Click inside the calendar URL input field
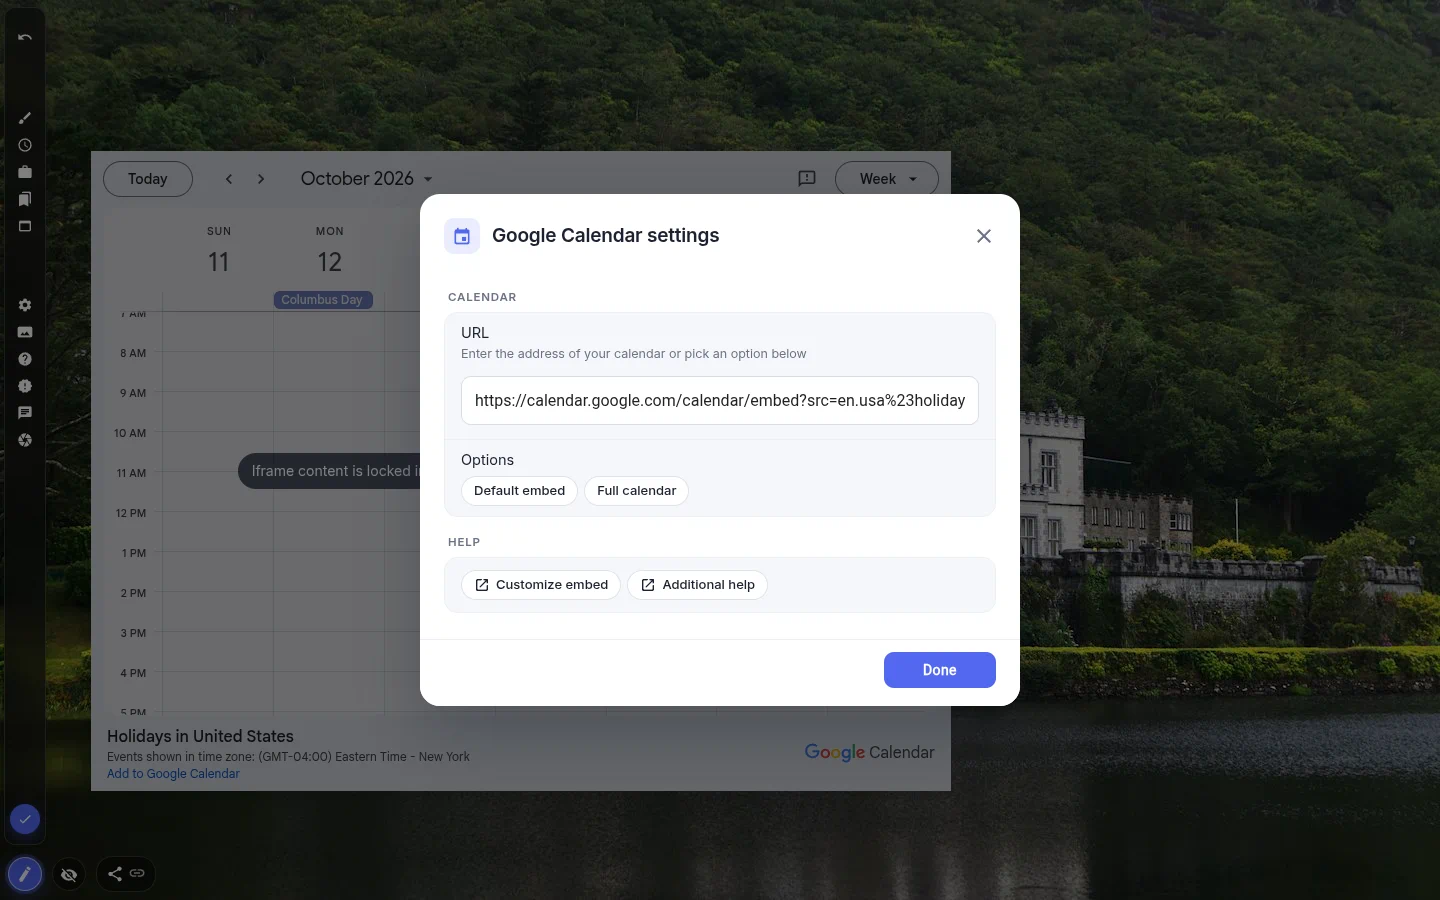The width and height of the screenshot is (1440, 900). tap(720, 401)
